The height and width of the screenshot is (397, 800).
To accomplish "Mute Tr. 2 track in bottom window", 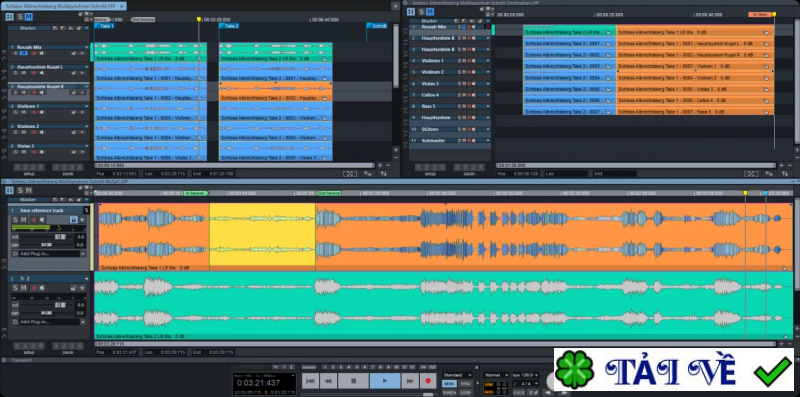I will click(23, 288).
